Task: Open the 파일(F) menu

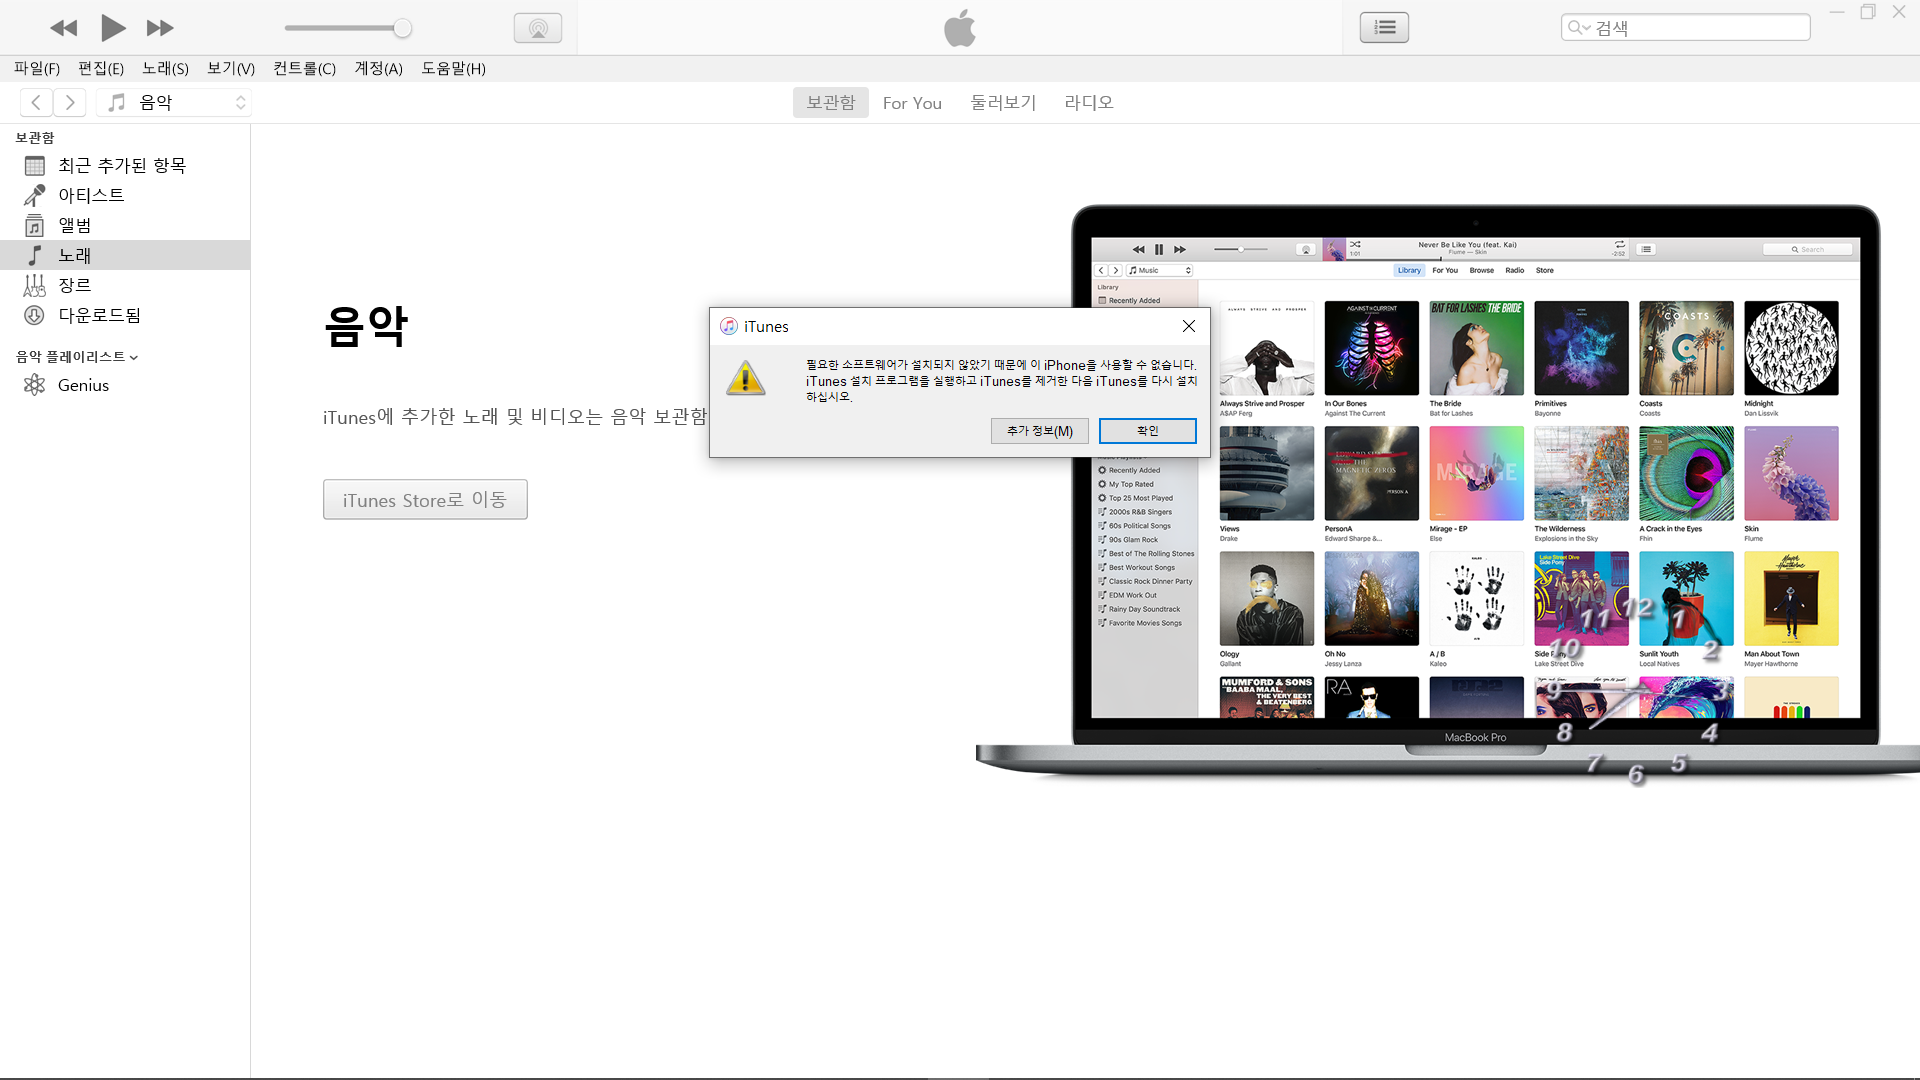Action: pos(37,68)
